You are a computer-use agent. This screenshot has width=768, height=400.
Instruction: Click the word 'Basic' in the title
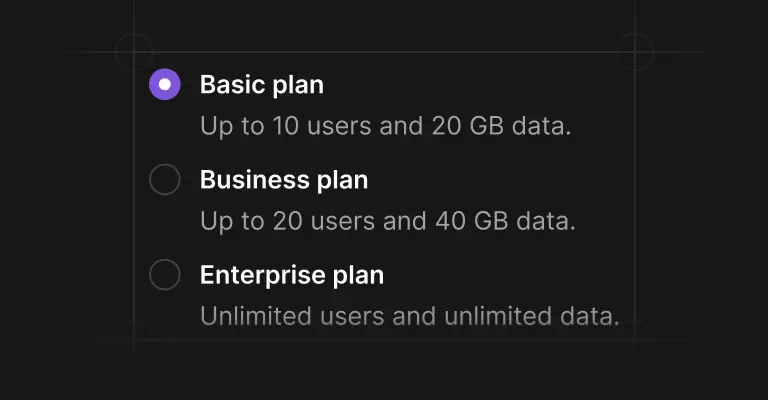233,85
